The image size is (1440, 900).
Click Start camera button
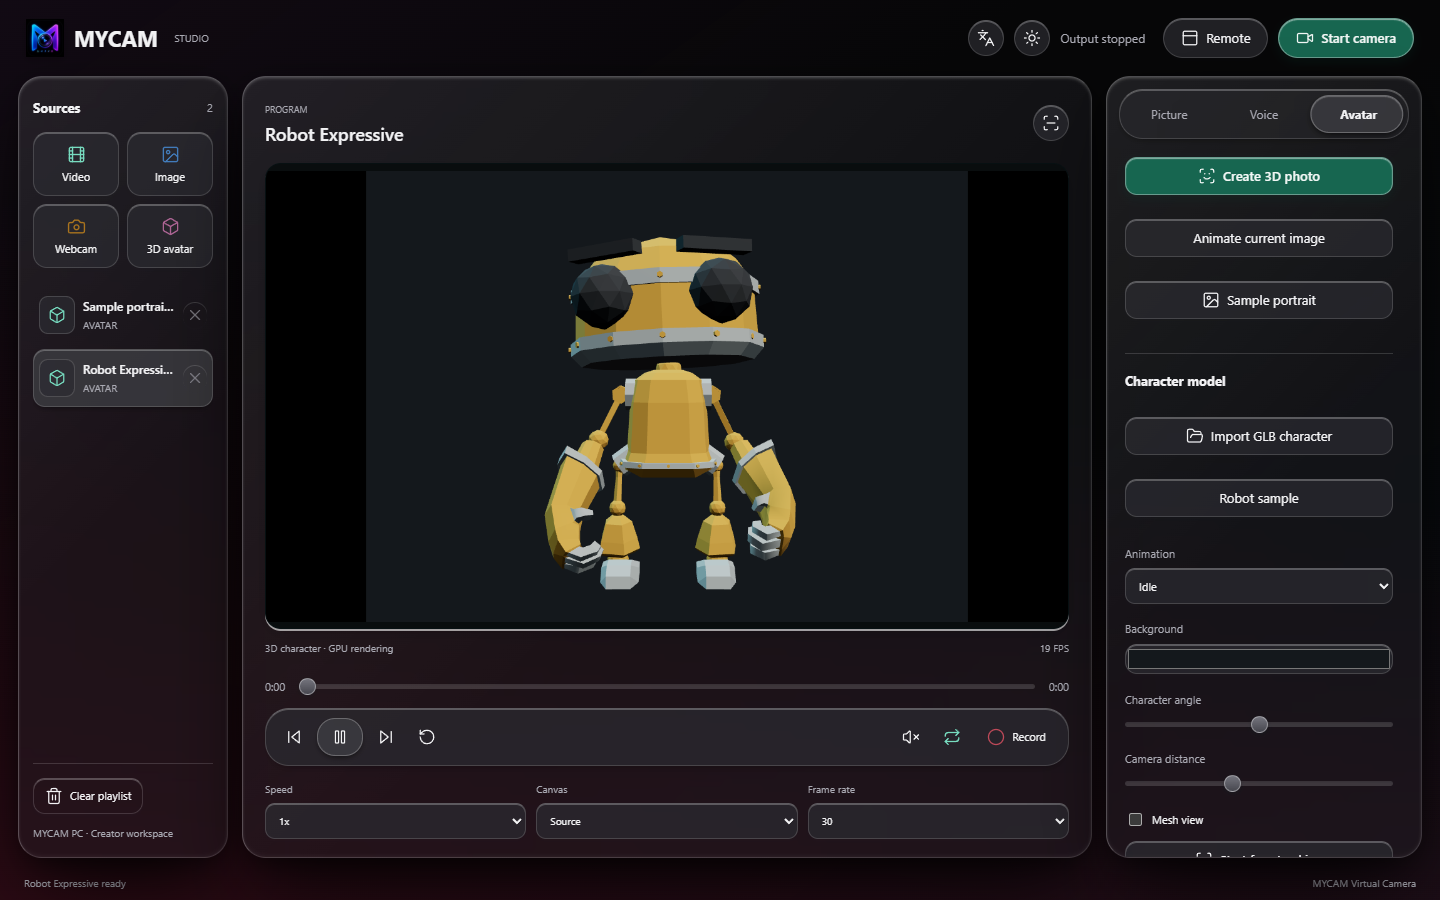[x=1346, y=38]
